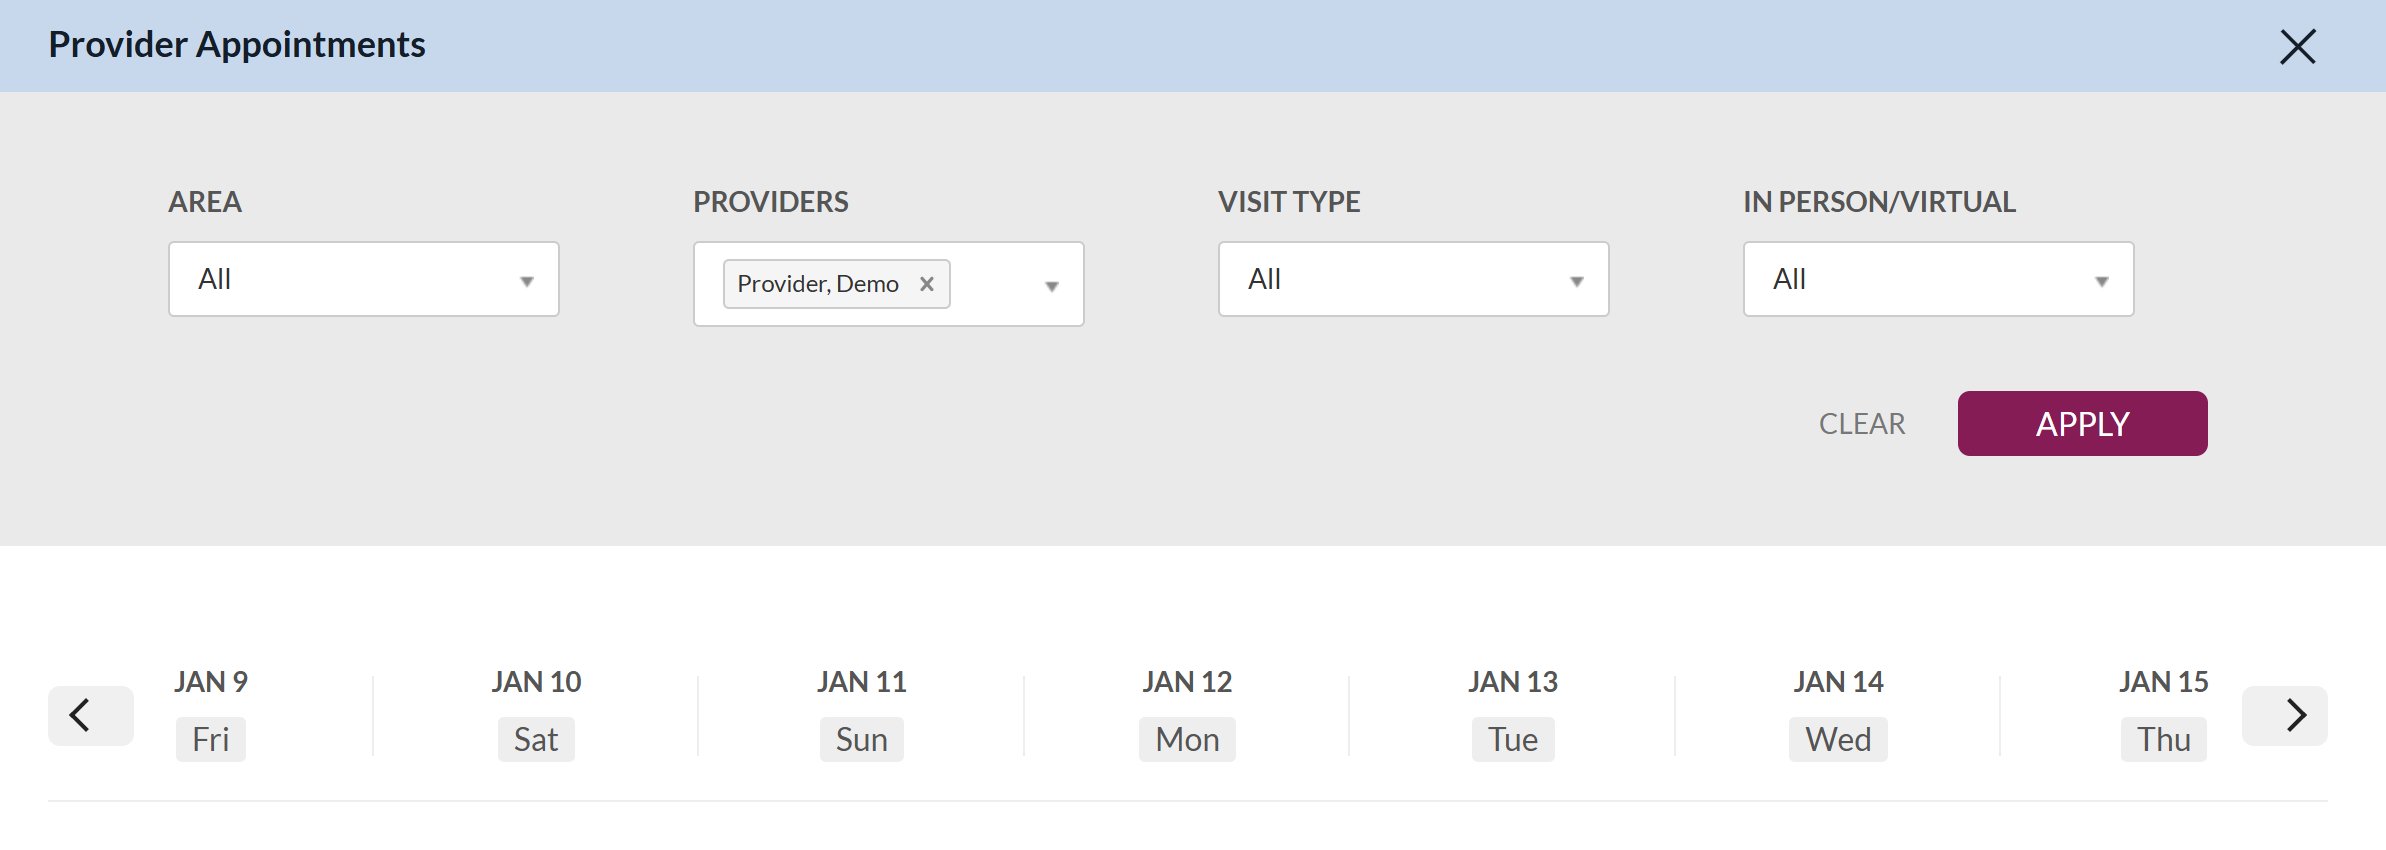Open the Area dropdown
This screenshot has height=850, width=2386.
click(x=364, y=279)
